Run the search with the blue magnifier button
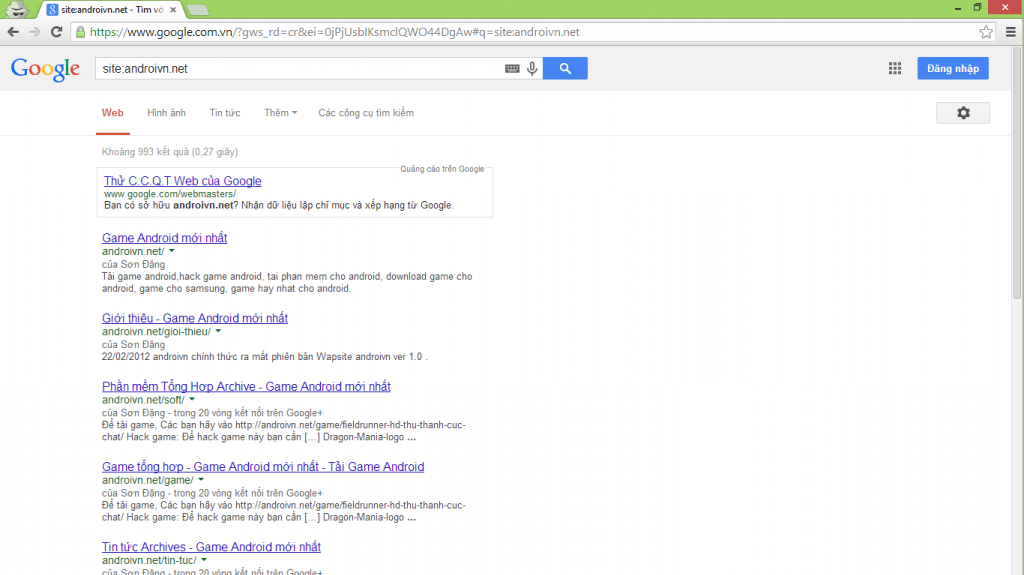 565,69
